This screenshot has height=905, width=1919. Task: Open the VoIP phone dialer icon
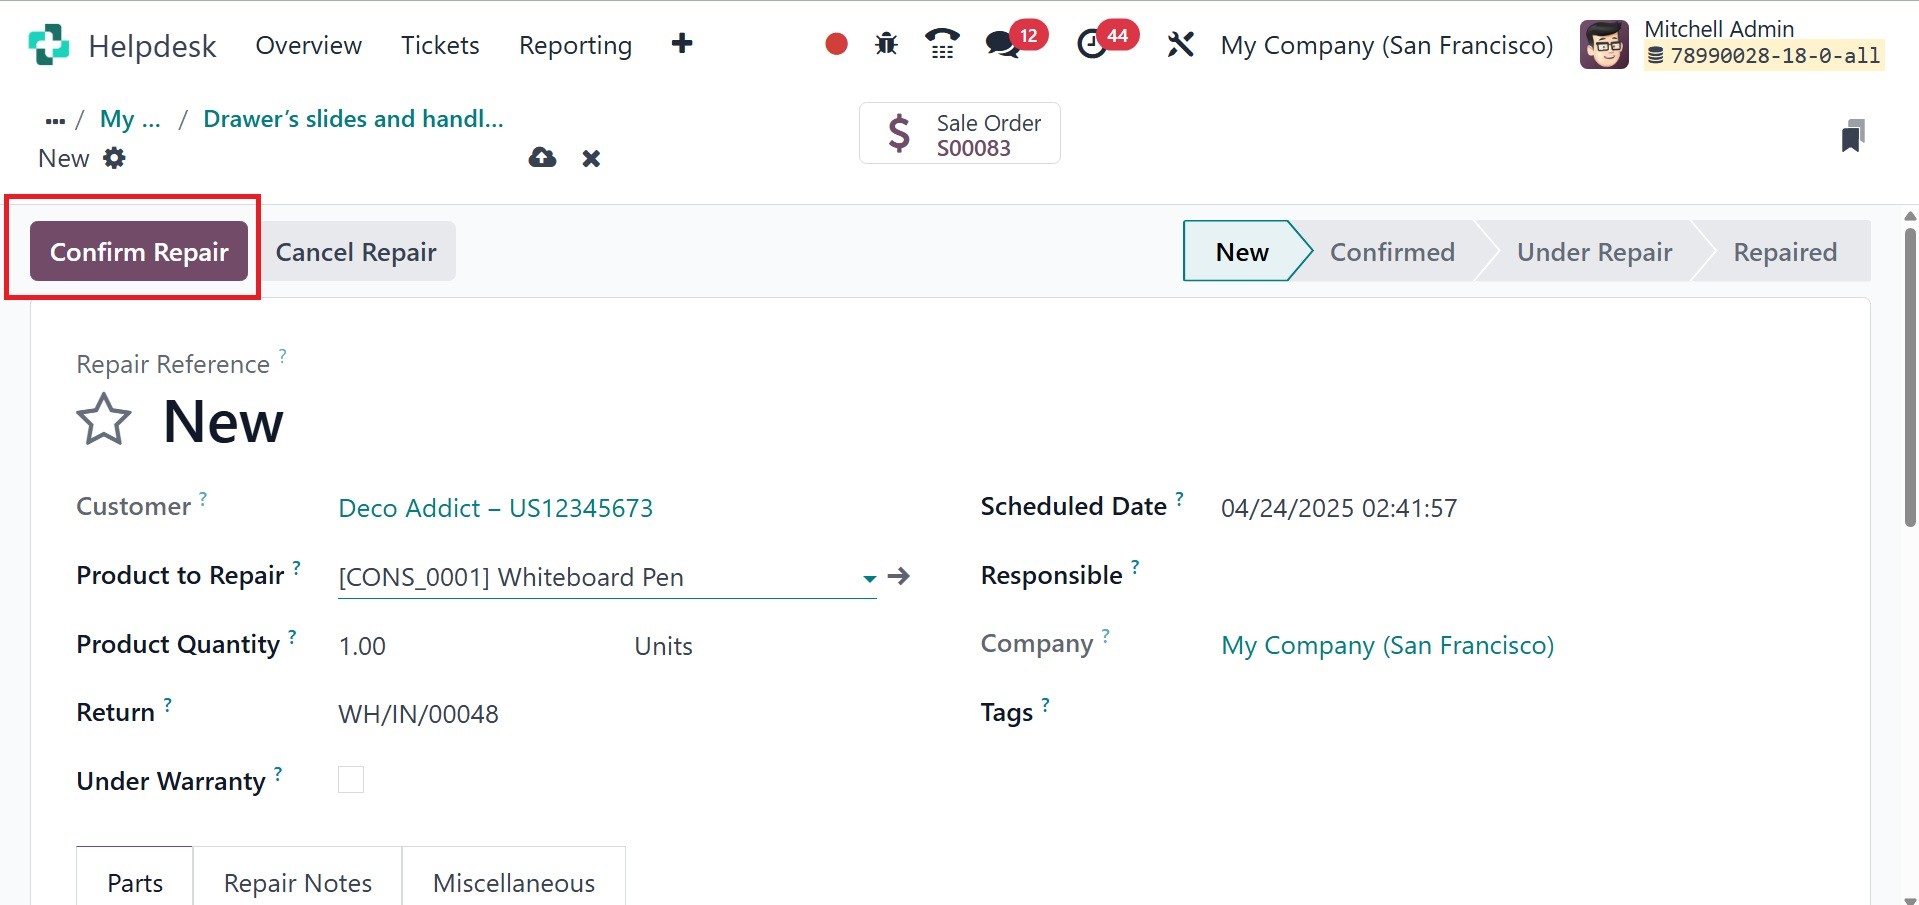[942, 44]
